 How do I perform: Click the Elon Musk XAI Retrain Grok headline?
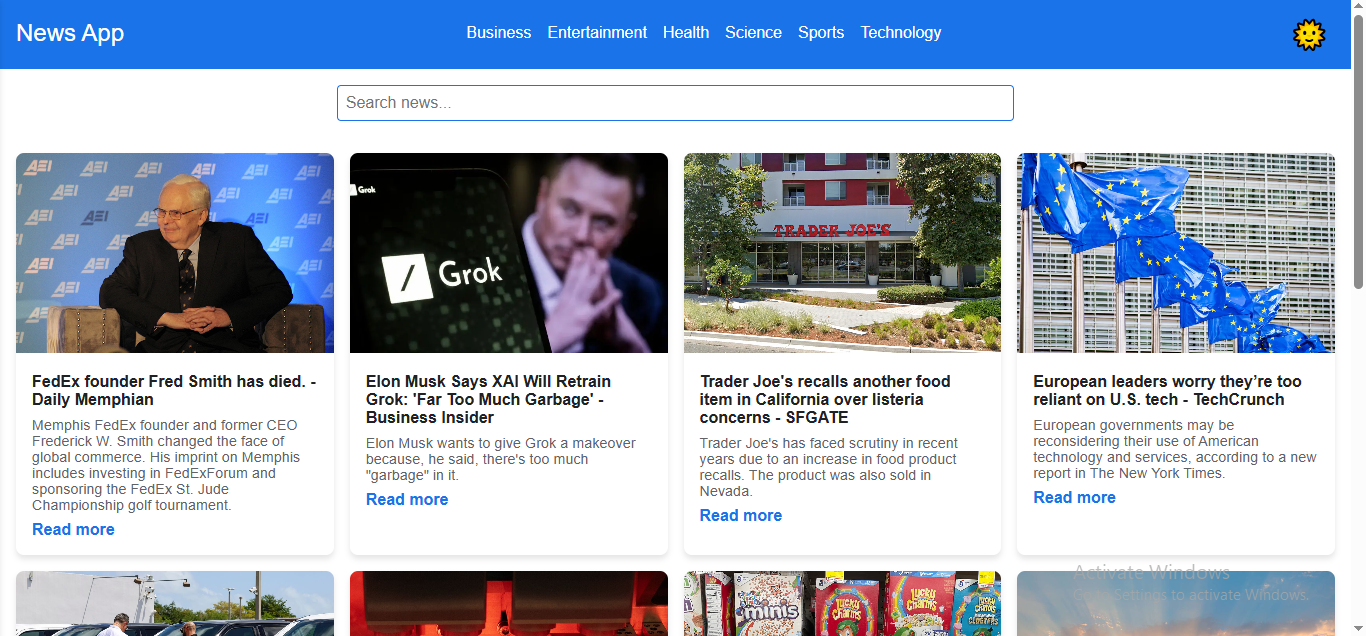coord(488,400)
